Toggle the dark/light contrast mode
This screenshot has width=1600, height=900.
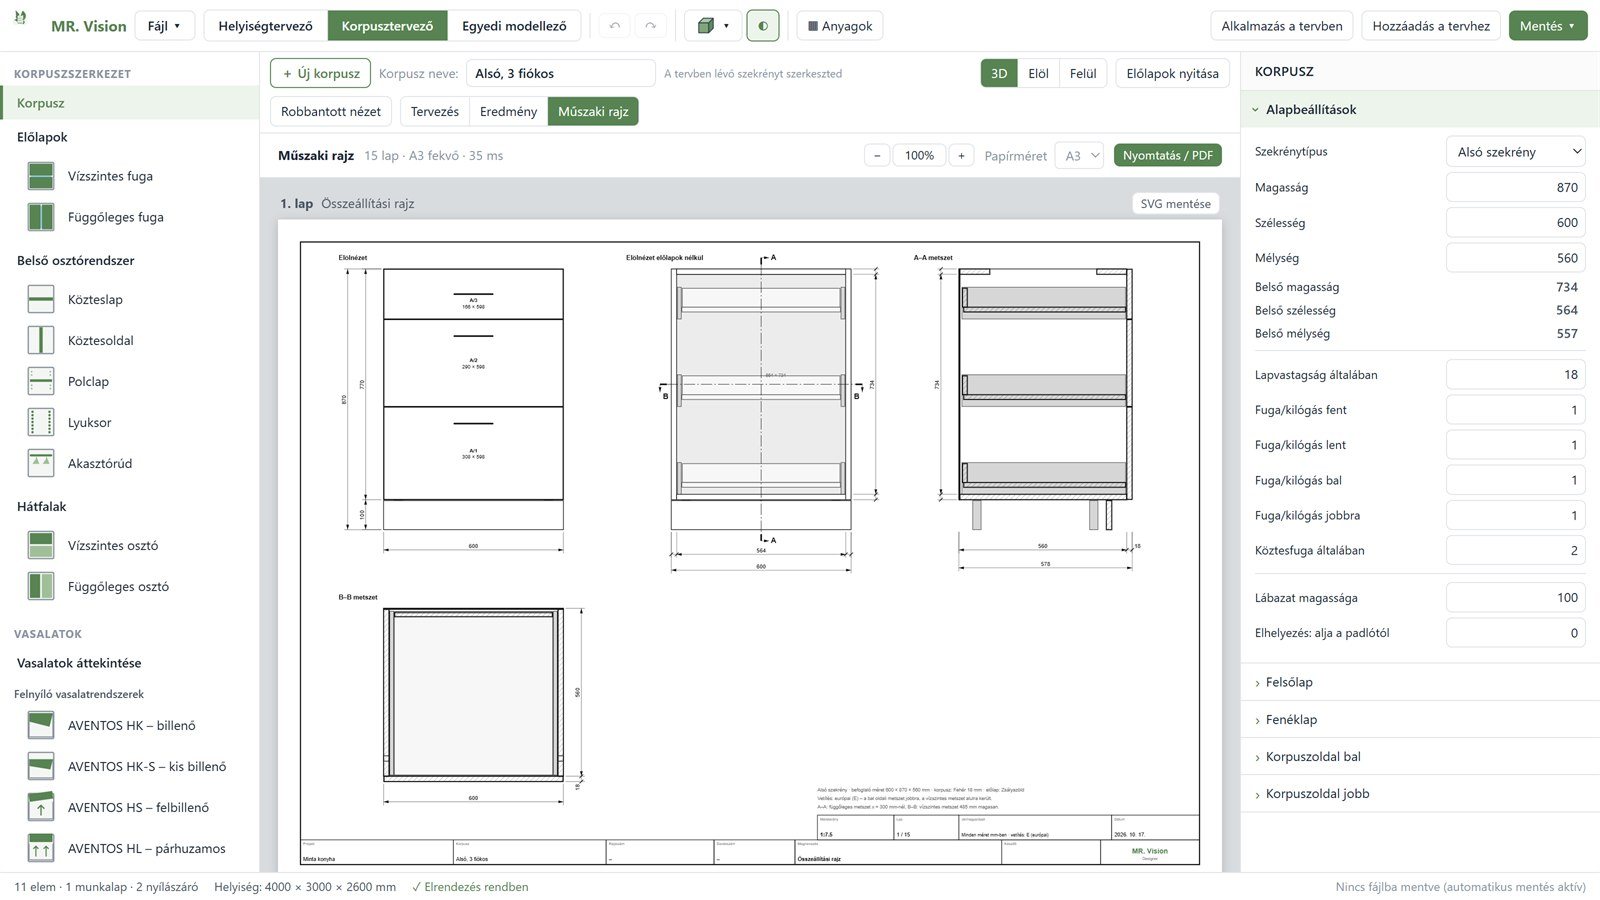coord(763,26)
